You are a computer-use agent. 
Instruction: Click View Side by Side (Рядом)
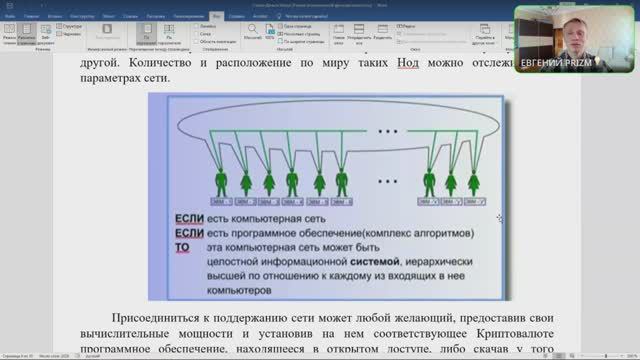406,26
